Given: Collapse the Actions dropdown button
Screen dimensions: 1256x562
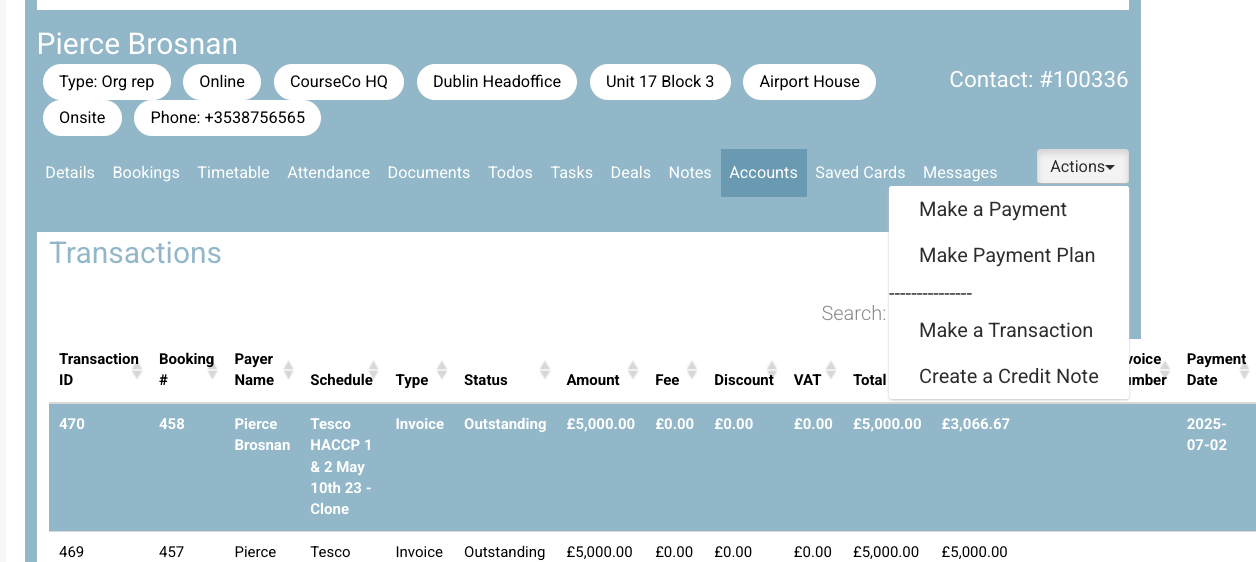Looking at the screenshot, I should [x=1082, y=167].
